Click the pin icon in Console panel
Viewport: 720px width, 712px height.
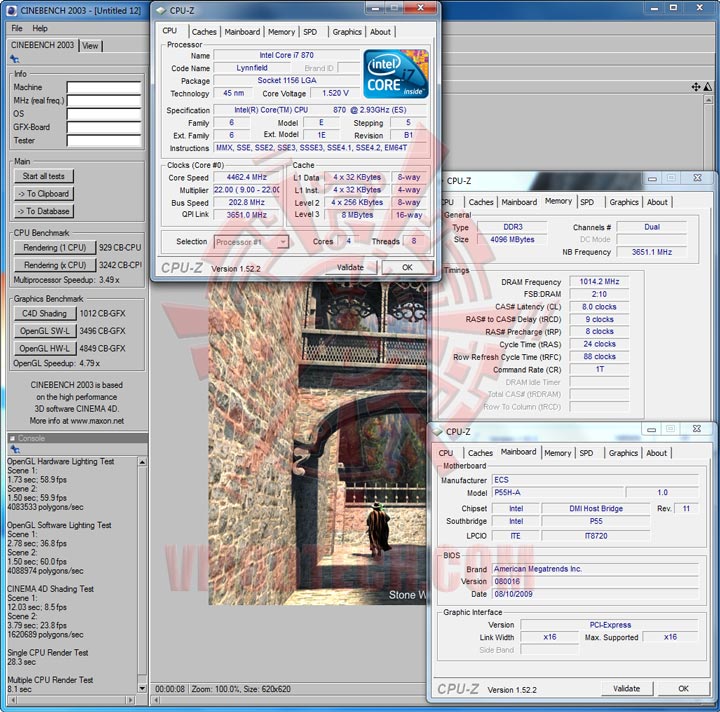pyautogui.click(x=15, y=449)
